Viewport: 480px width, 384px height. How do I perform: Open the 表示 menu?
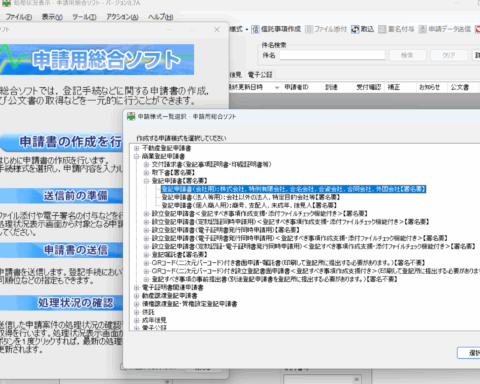[52, 17]
